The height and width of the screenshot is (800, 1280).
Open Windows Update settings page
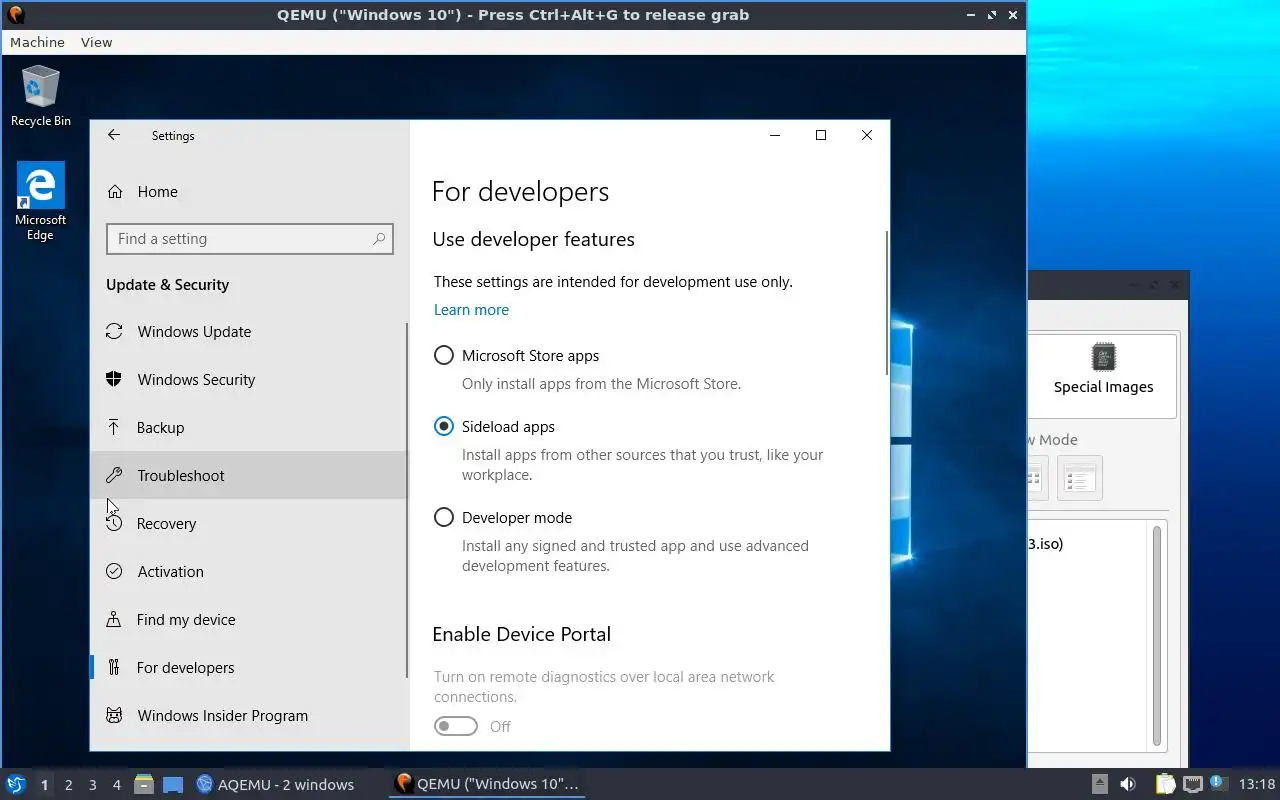click(x=248, y=332)
